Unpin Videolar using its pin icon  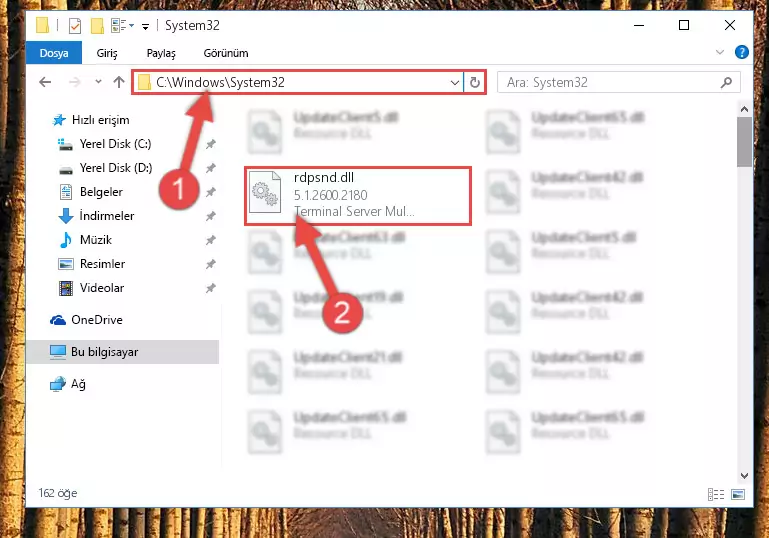(210, 288)
